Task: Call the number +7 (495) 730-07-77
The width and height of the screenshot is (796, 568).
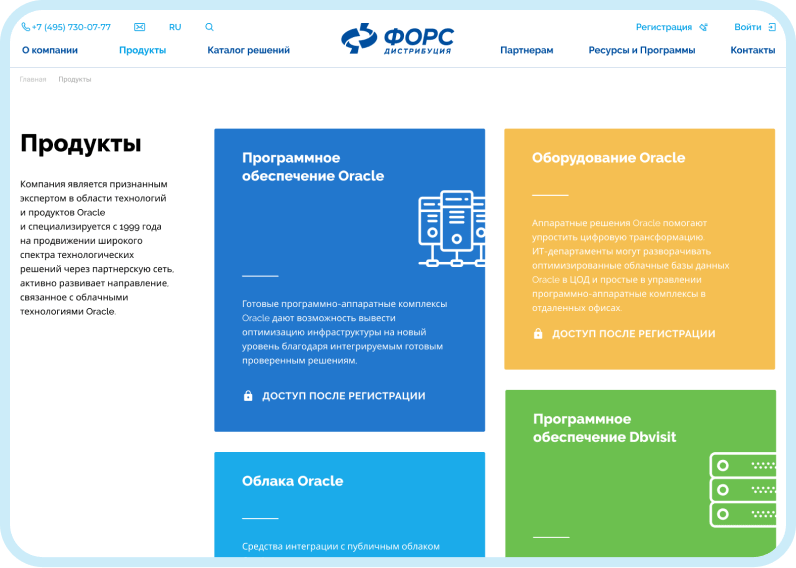Action: tap(71, 27)
